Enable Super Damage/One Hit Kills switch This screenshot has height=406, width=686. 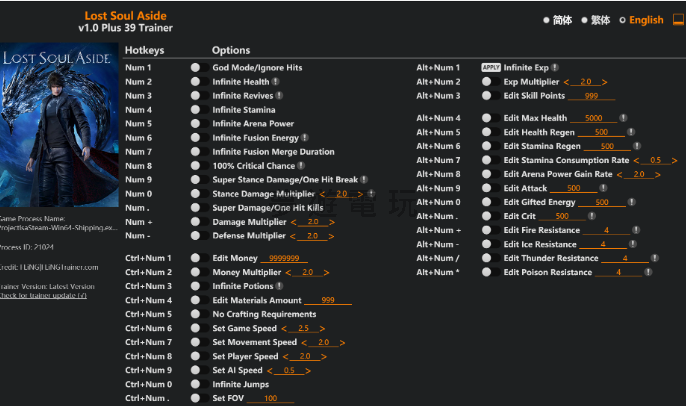click(x=199, y=207)
